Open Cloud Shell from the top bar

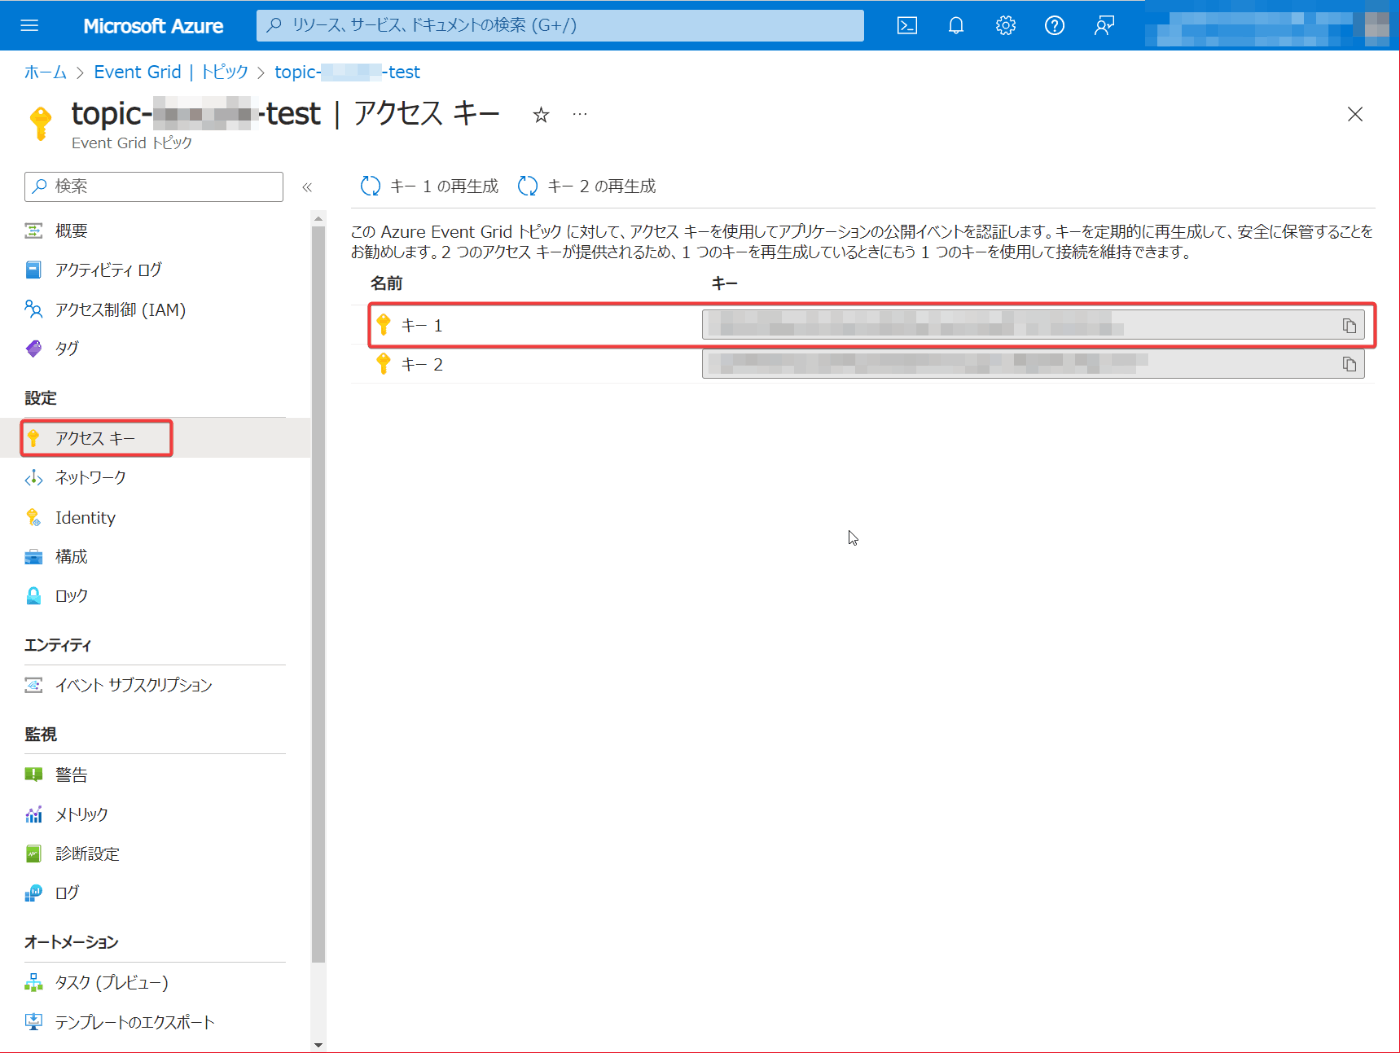tap(907, 26)
